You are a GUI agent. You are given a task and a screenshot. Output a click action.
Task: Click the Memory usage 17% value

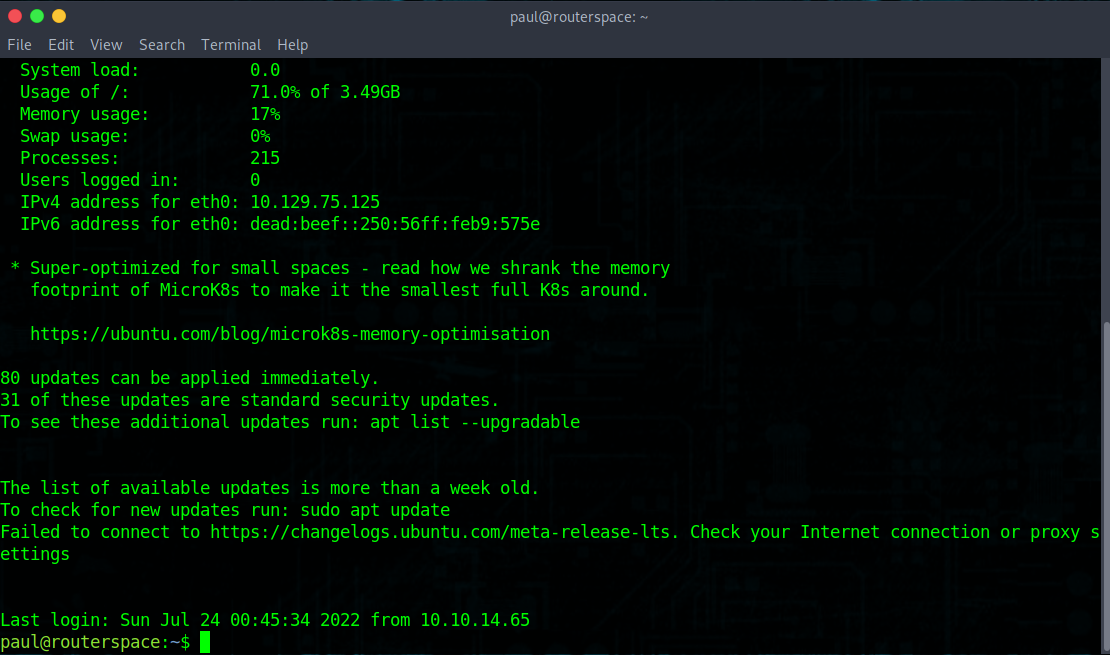(265, 113)
